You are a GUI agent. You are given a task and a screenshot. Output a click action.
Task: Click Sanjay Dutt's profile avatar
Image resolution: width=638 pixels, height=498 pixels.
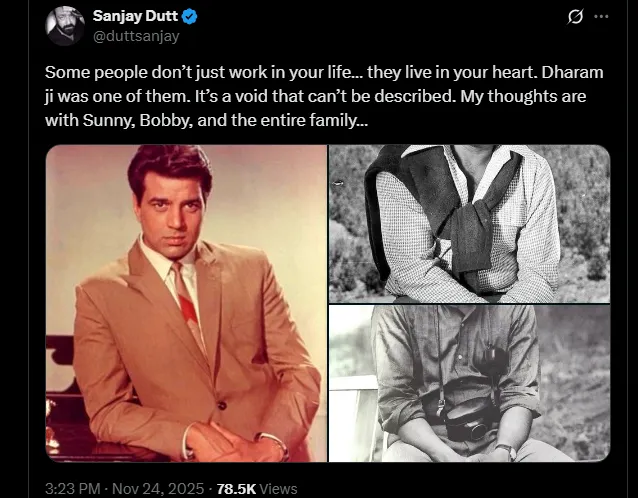click(63, 26)
